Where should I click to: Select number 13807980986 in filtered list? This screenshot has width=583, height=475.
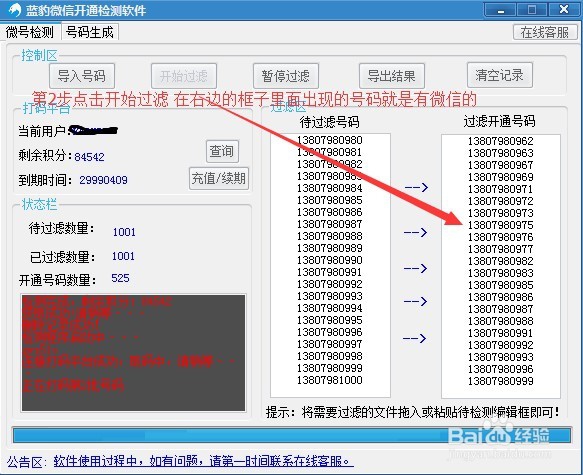(500, 297)
